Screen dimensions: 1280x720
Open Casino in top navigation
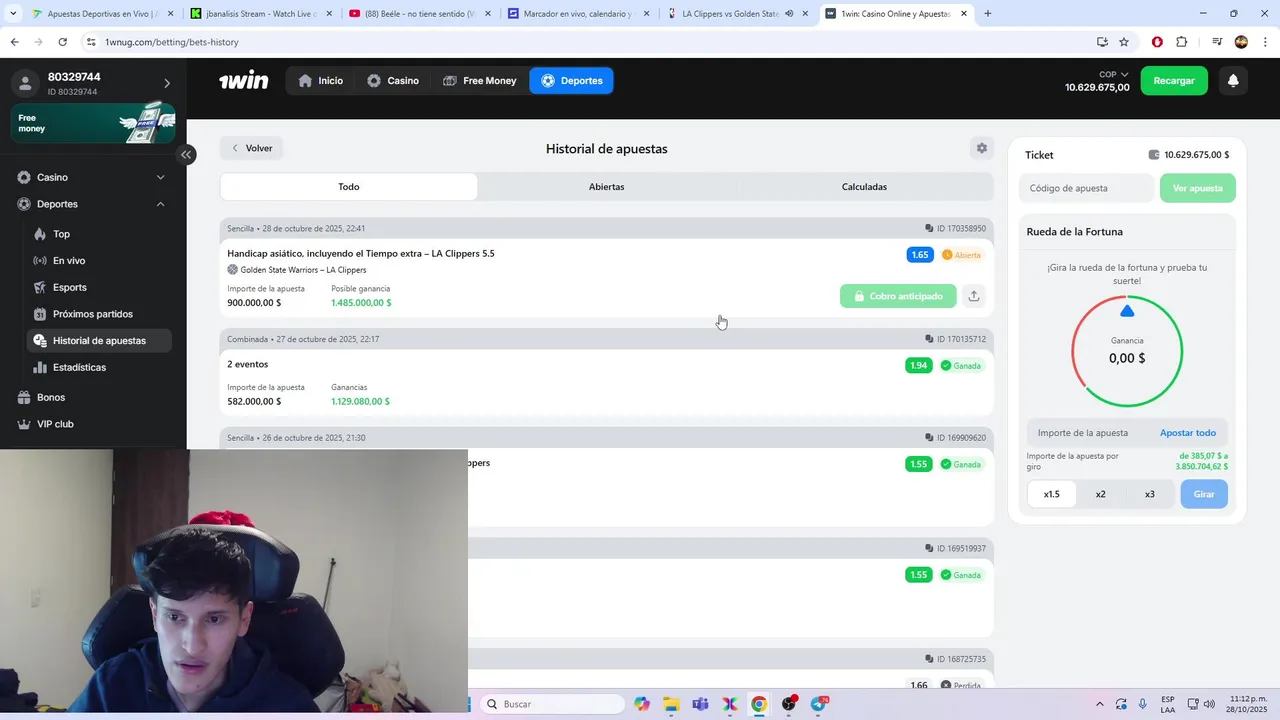393,81
